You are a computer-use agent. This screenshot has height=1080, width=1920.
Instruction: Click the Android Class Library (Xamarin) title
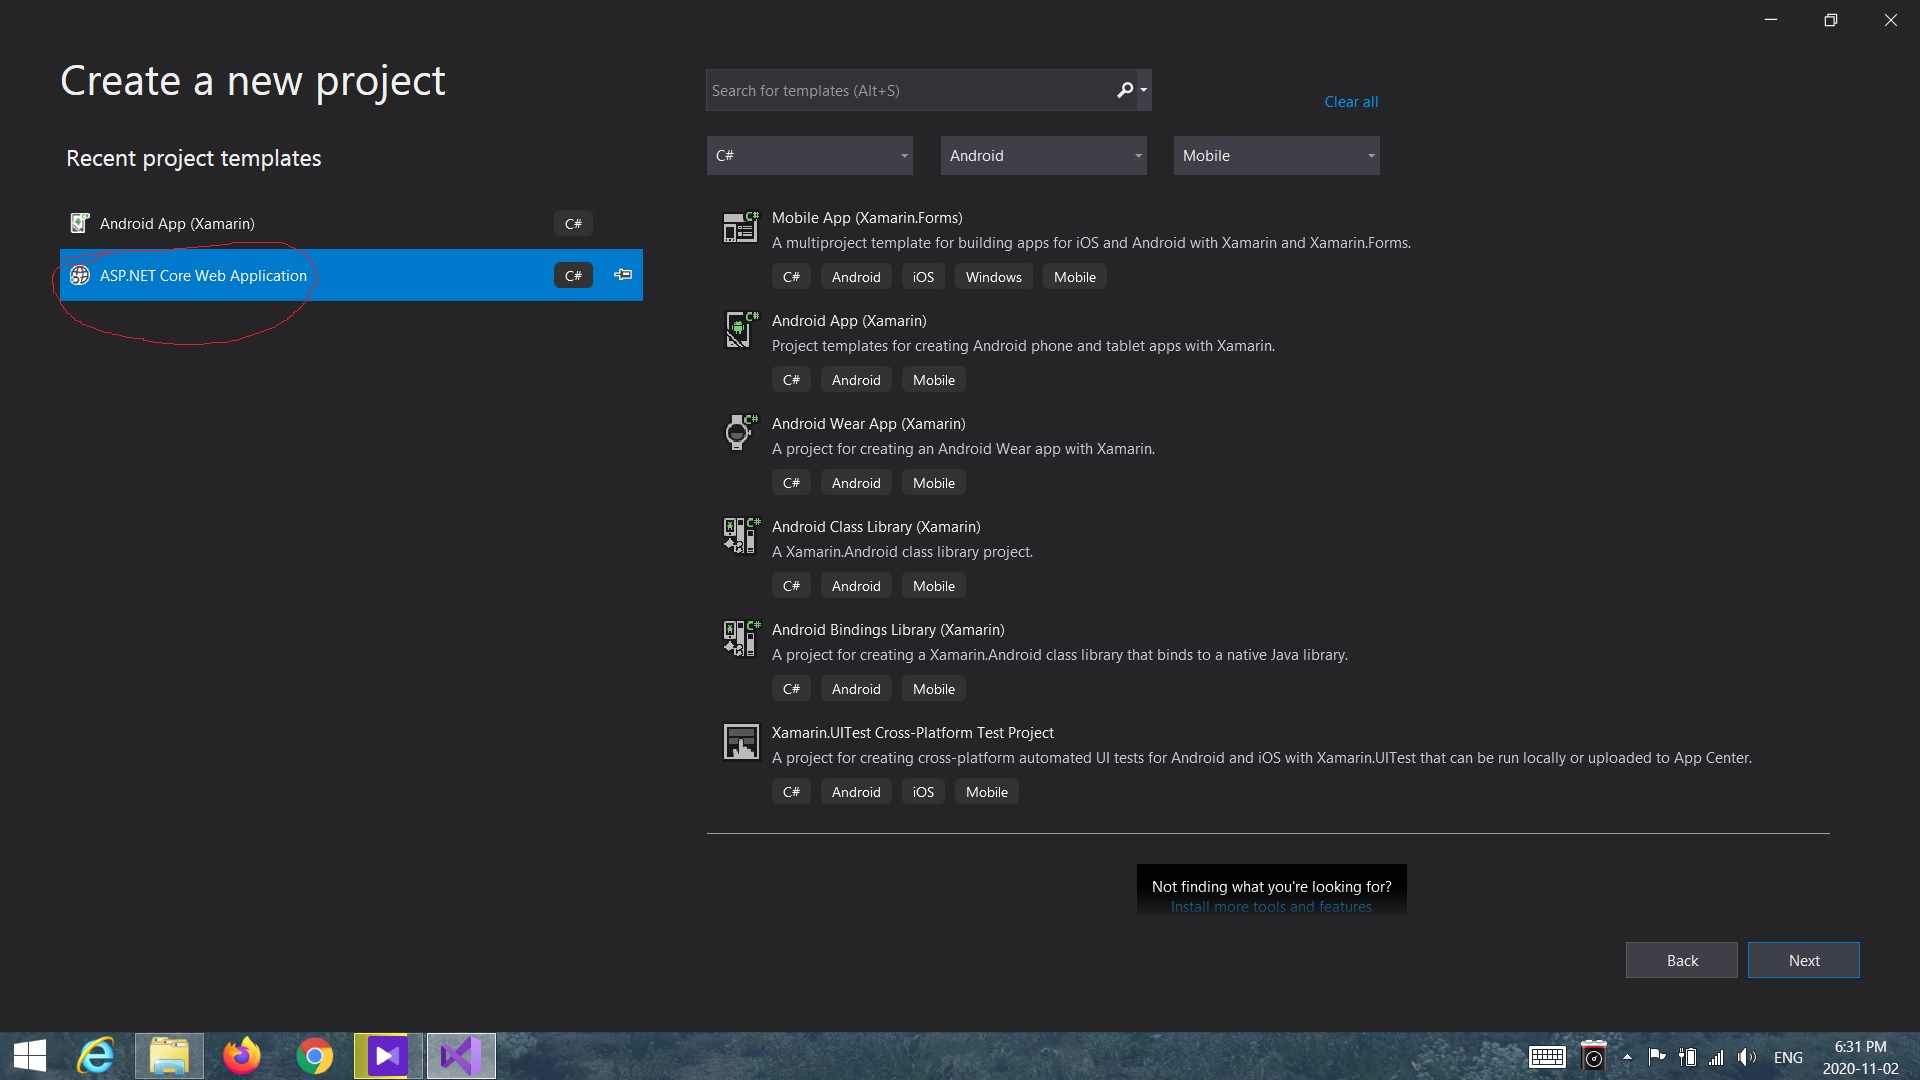[x=876, y=527]
